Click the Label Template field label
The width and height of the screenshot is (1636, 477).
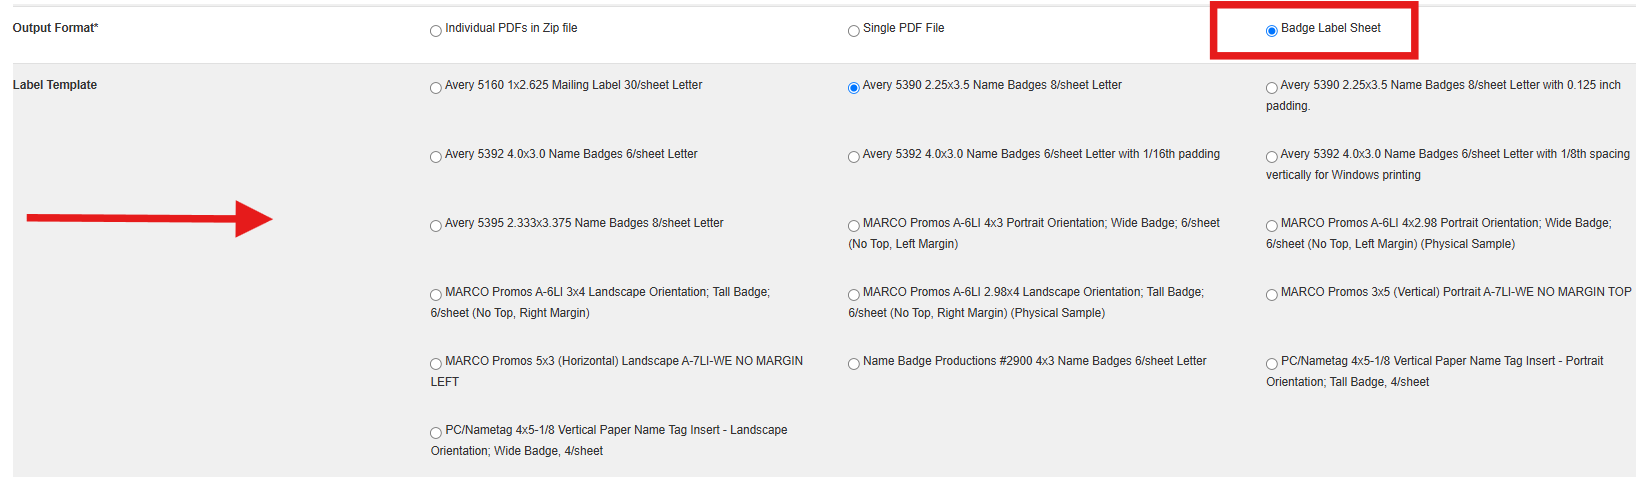(55, 85)
